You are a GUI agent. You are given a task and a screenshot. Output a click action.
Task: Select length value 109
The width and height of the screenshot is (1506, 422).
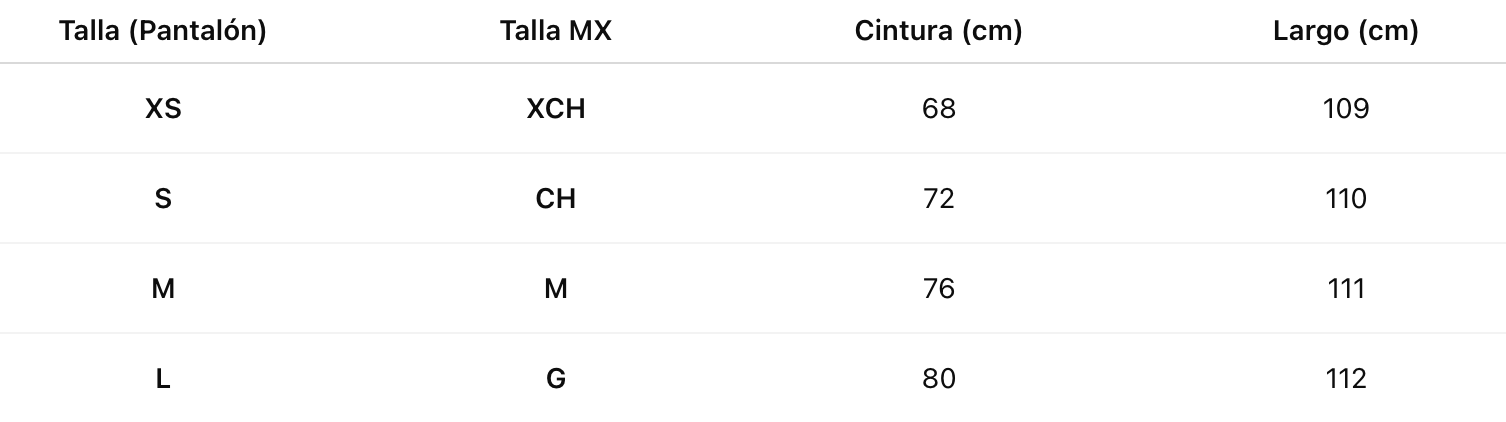click(x=1345, y=108)
